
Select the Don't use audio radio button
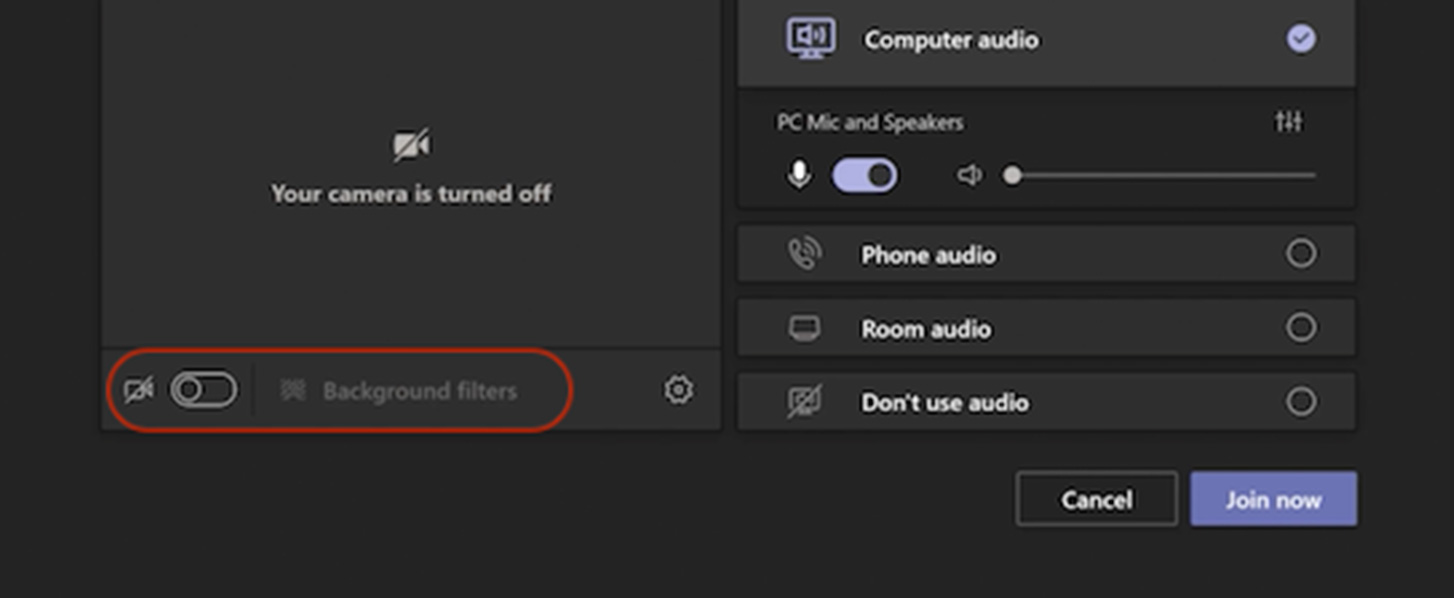(x=1301, y=401)
